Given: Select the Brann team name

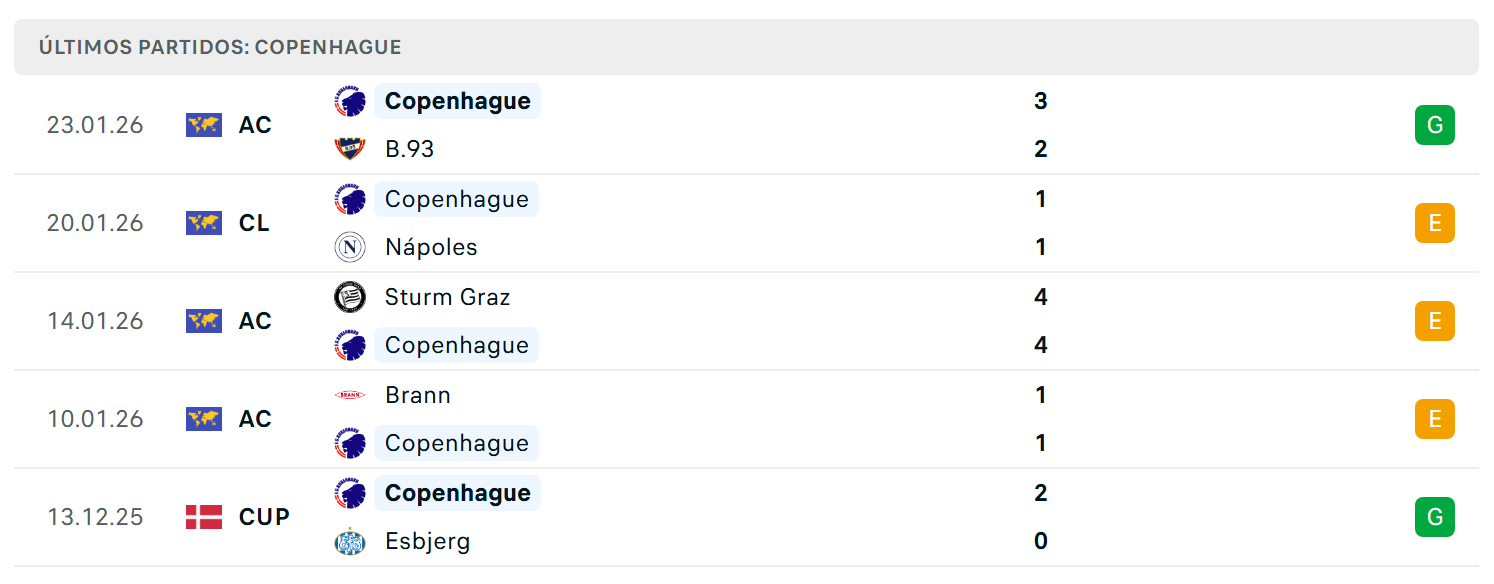Looking at the screenshot, I should [418, 395].
